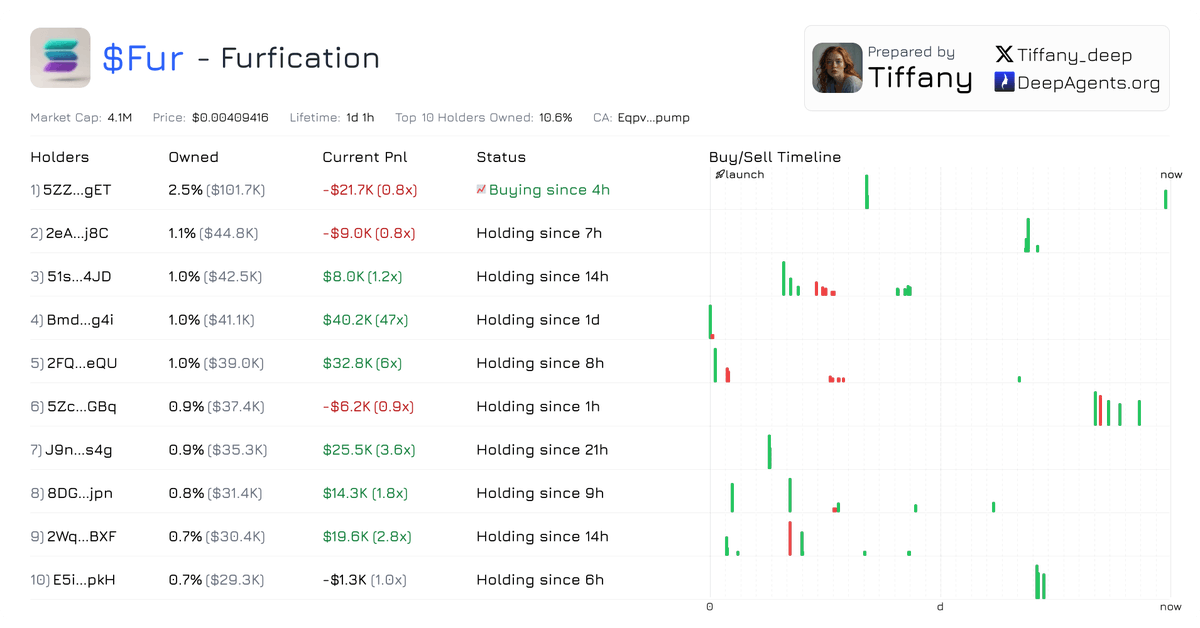Viewport: 1200px width, 628px height.
Task: Click the $Fur ticker title
Action: pos(143,58)
